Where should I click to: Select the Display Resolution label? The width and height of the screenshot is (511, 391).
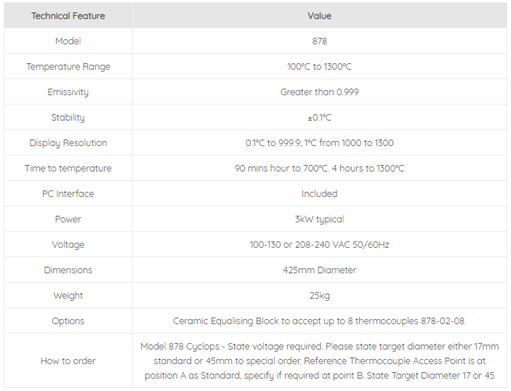click(68, 143)
